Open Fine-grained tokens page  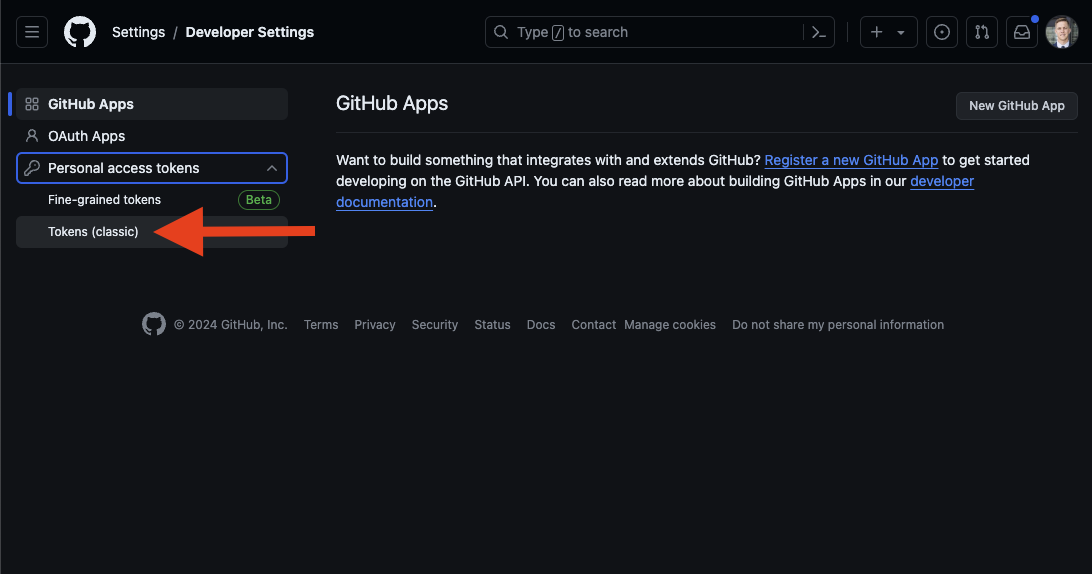[x=104, y=200]
